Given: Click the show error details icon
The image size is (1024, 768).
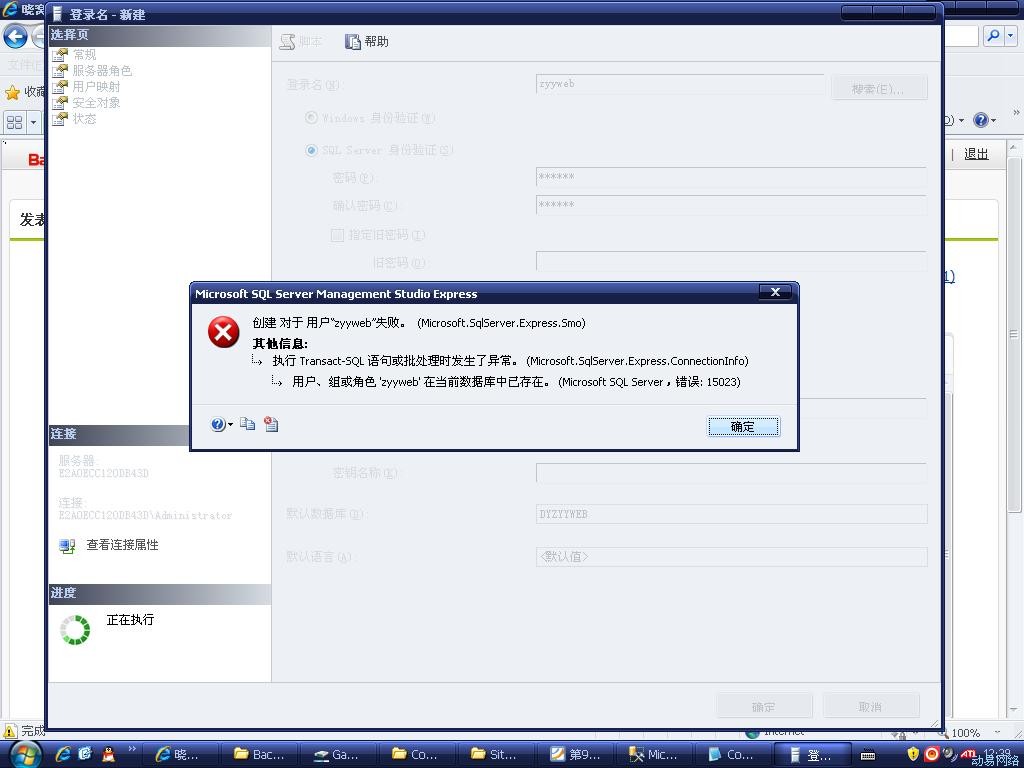Looking at the screenshot, I should (x=271, y=425).
